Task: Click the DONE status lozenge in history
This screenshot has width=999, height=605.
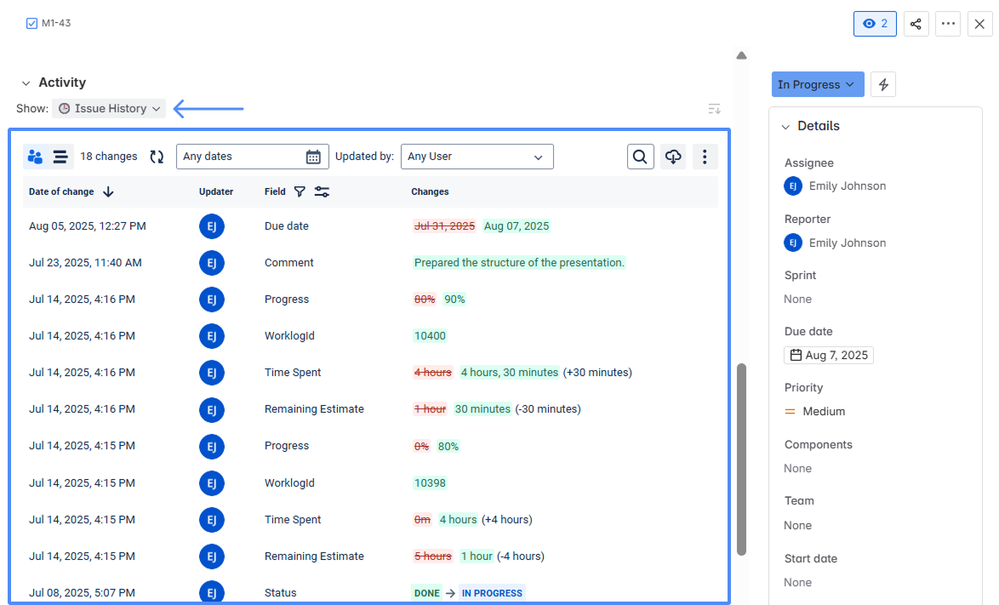Action: pos(427,593)
